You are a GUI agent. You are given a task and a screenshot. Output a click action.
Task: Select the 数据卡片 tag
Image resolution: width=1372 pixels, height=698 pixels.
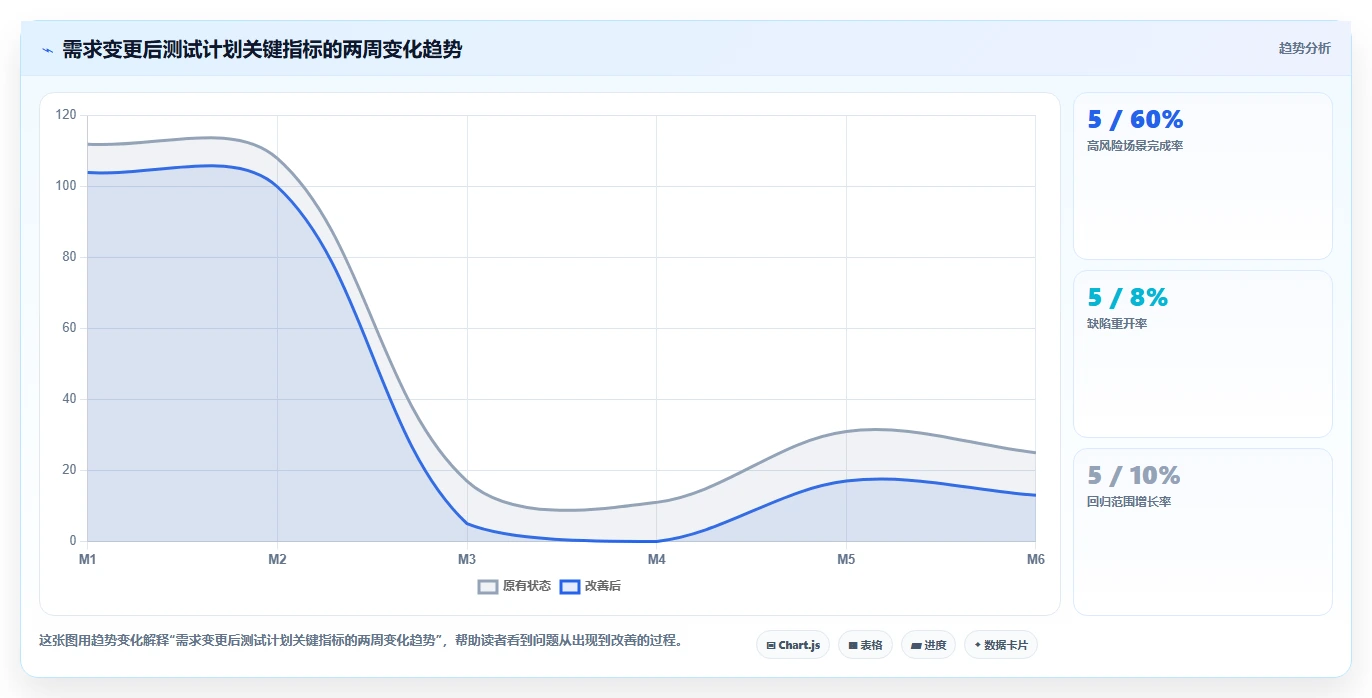(x=1001, y=645)
